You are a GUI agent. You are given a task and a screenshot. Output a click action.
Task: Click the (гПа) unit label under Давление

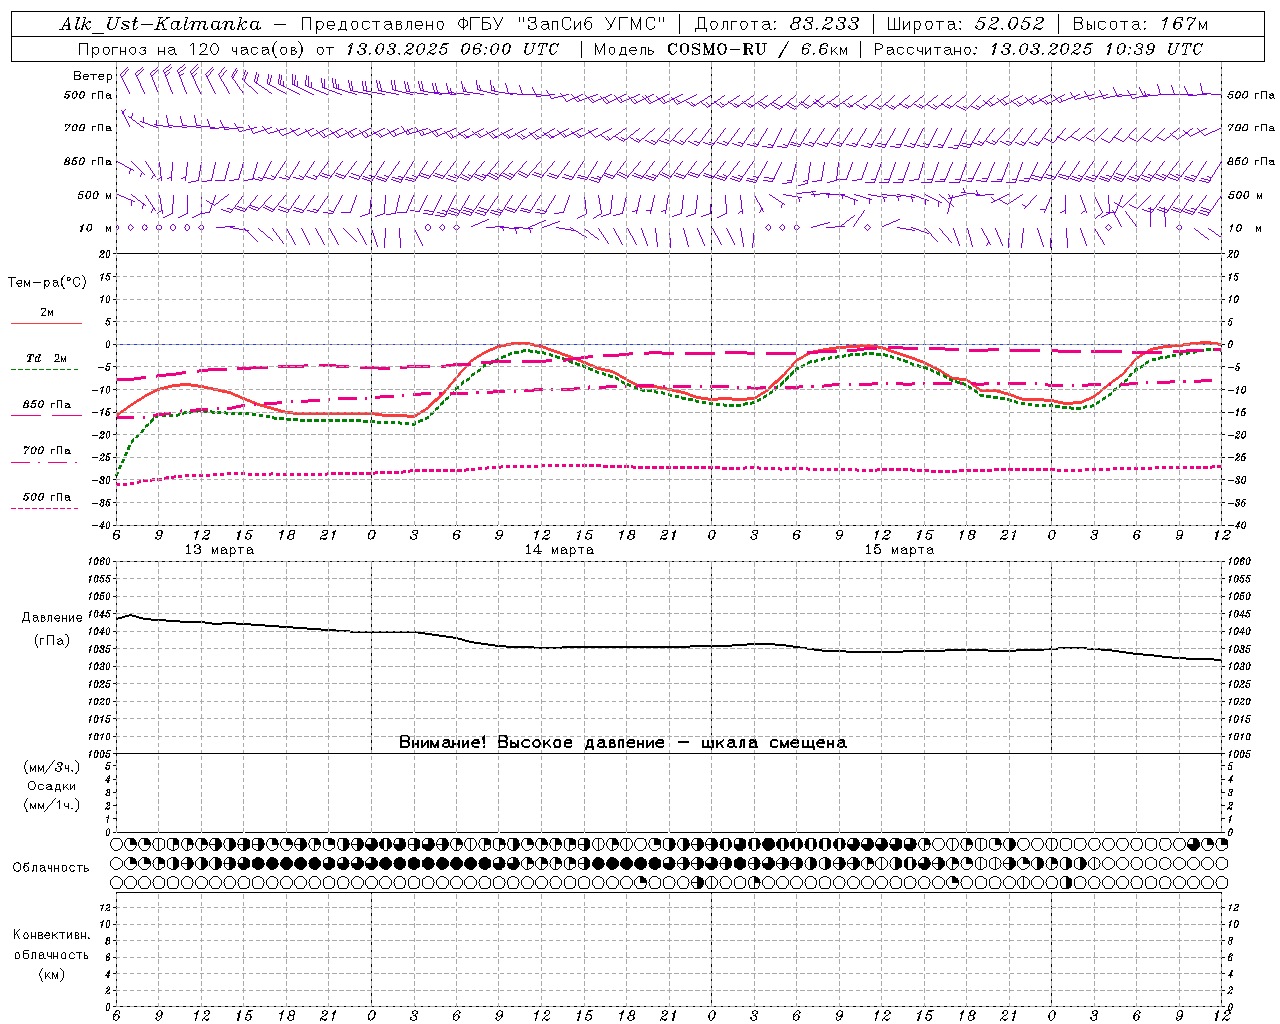(52, 640)
